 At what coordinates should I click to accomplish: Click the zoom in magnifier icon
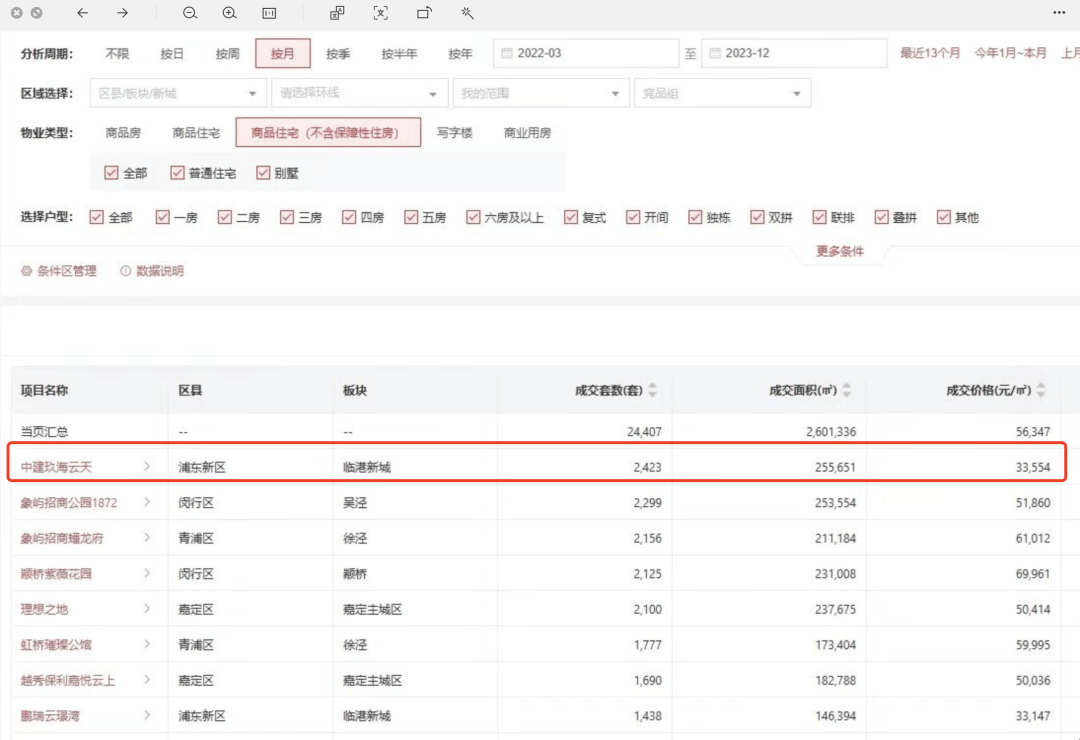pyautogui.click(x=229, y=13)
